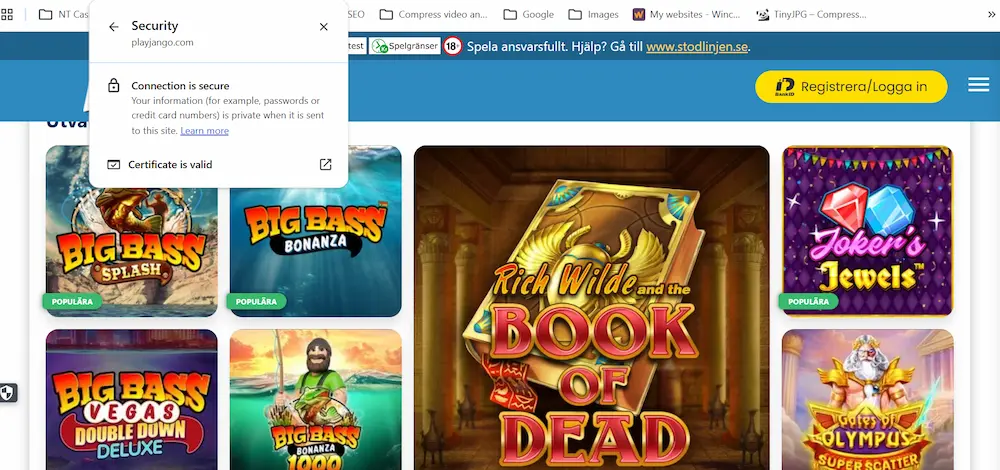Open the hamburger menu

pyautogui.click(x=978, y=84)
